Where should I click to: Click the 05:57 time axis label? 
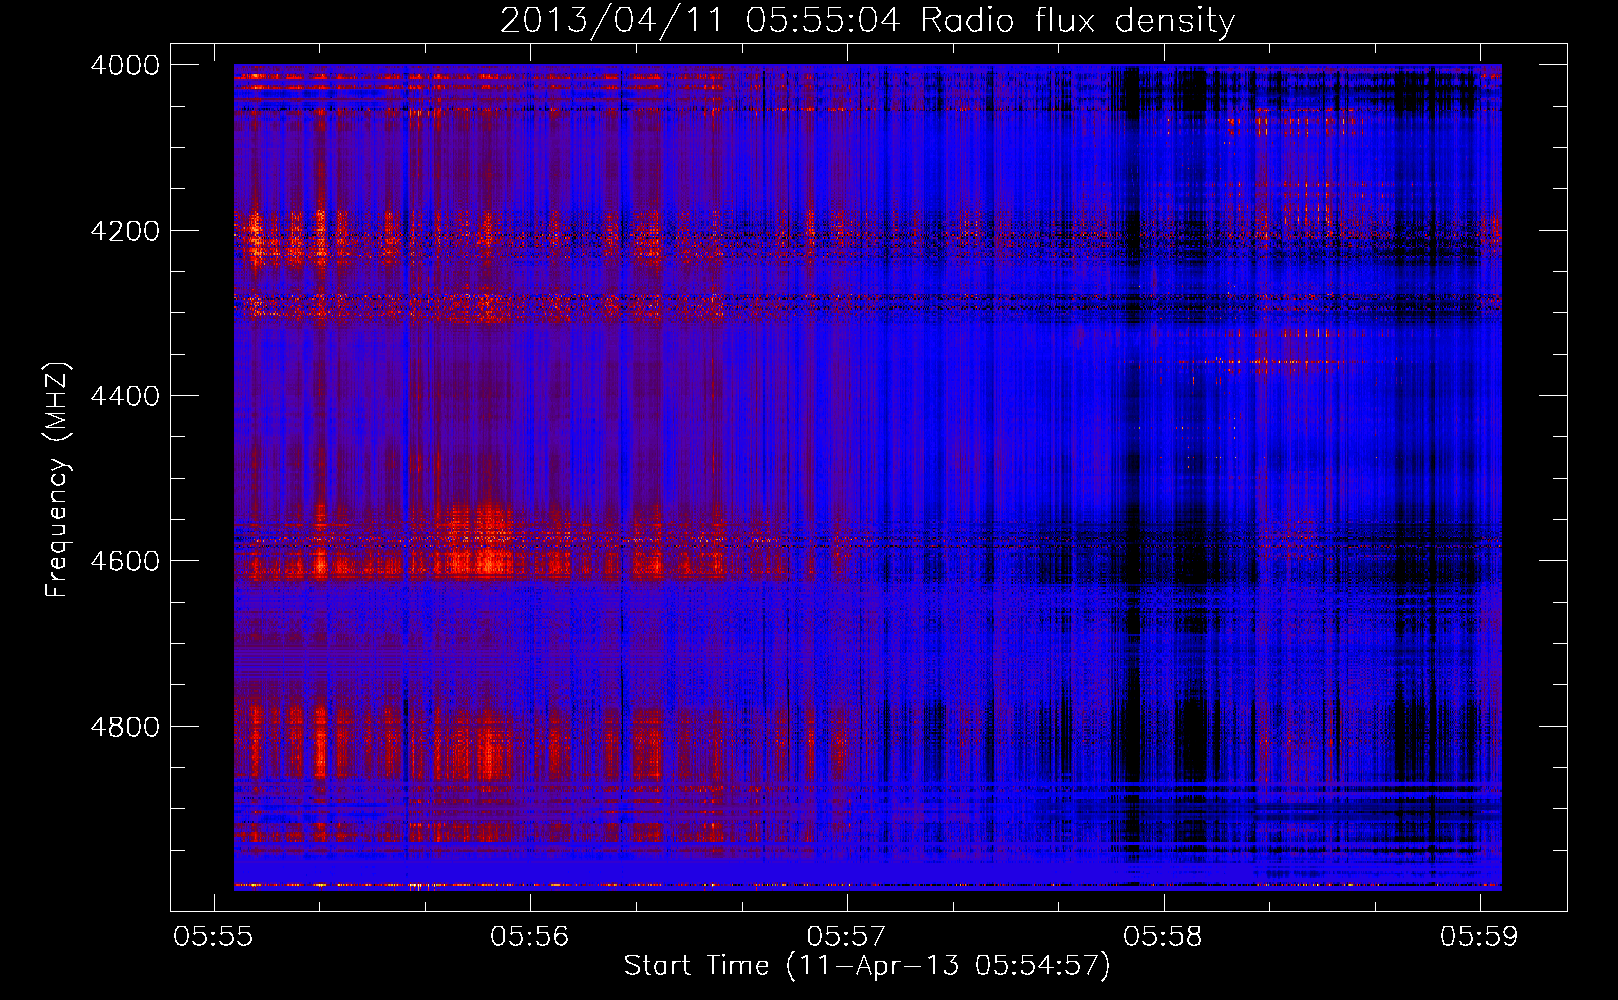click(x=847, y=936)
